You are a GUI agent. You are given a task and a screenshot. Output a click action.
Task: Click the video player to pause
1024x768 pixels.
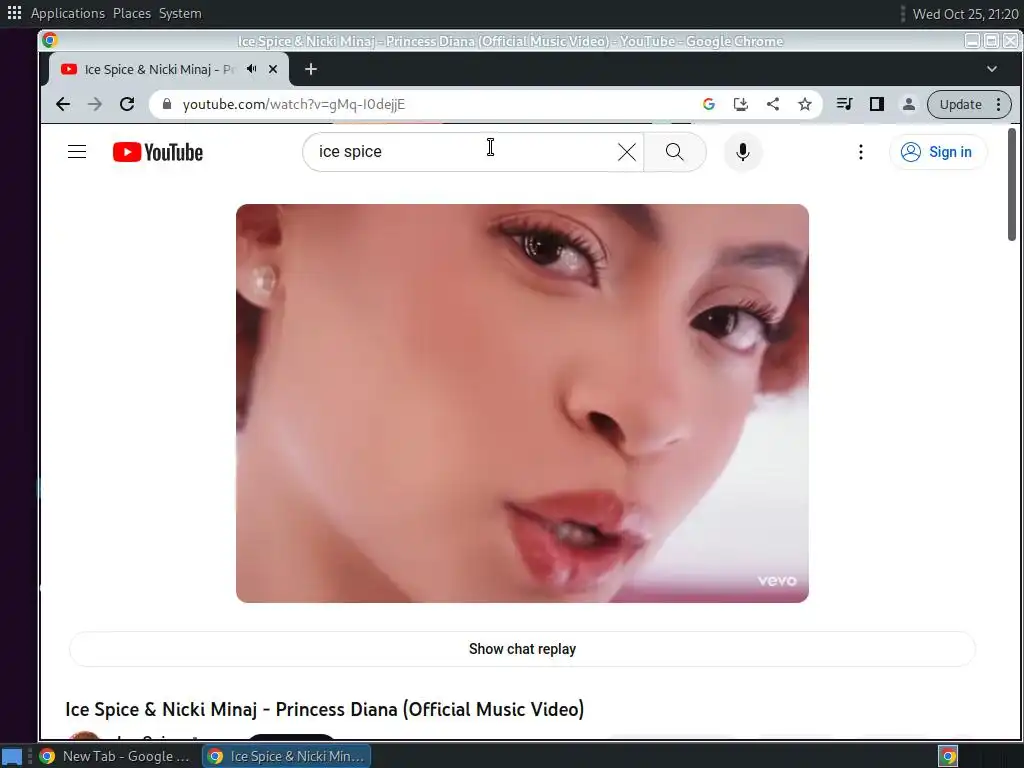click(522, 403)
